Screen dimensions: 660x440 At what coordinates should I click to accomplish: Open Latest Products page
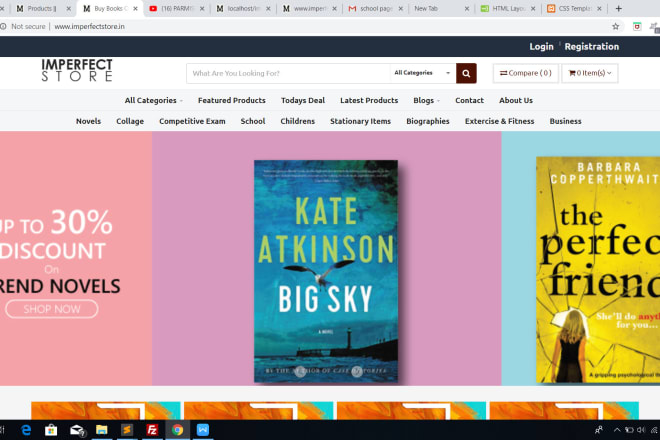click(369, 100)
